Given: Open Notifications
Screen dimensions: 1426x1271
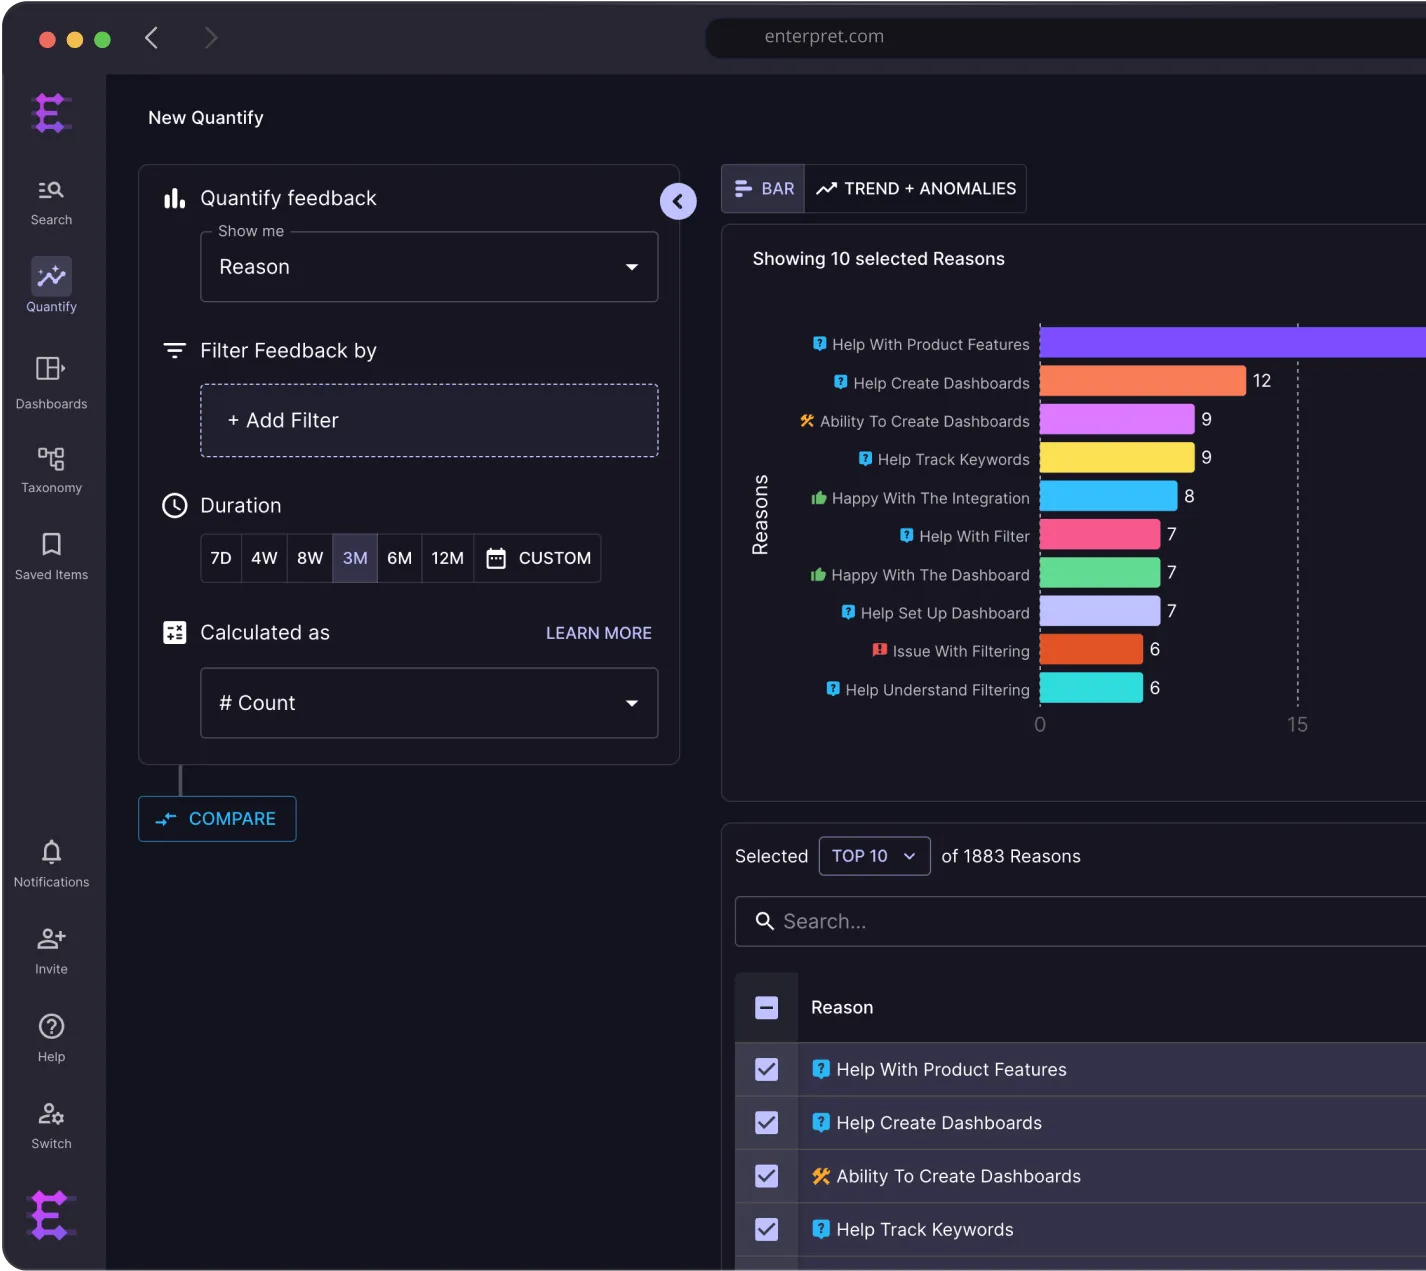Looking at the screenshot, I should [50, 861].
